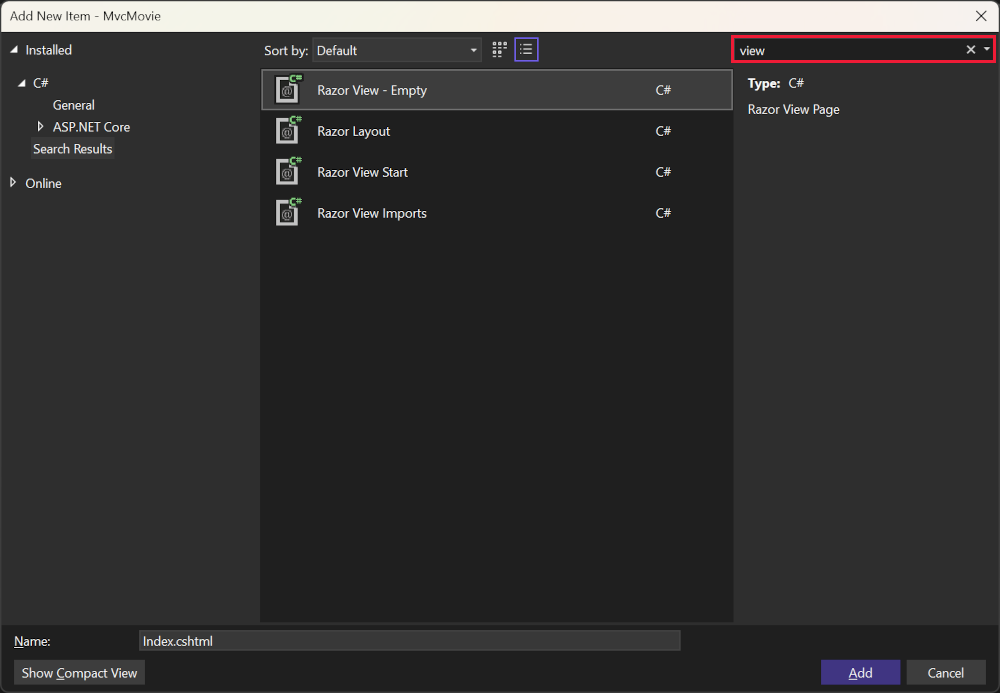This screenshot has height=693, width=1000.
Task: Collapse the Installed section
Action: [13, 49]
